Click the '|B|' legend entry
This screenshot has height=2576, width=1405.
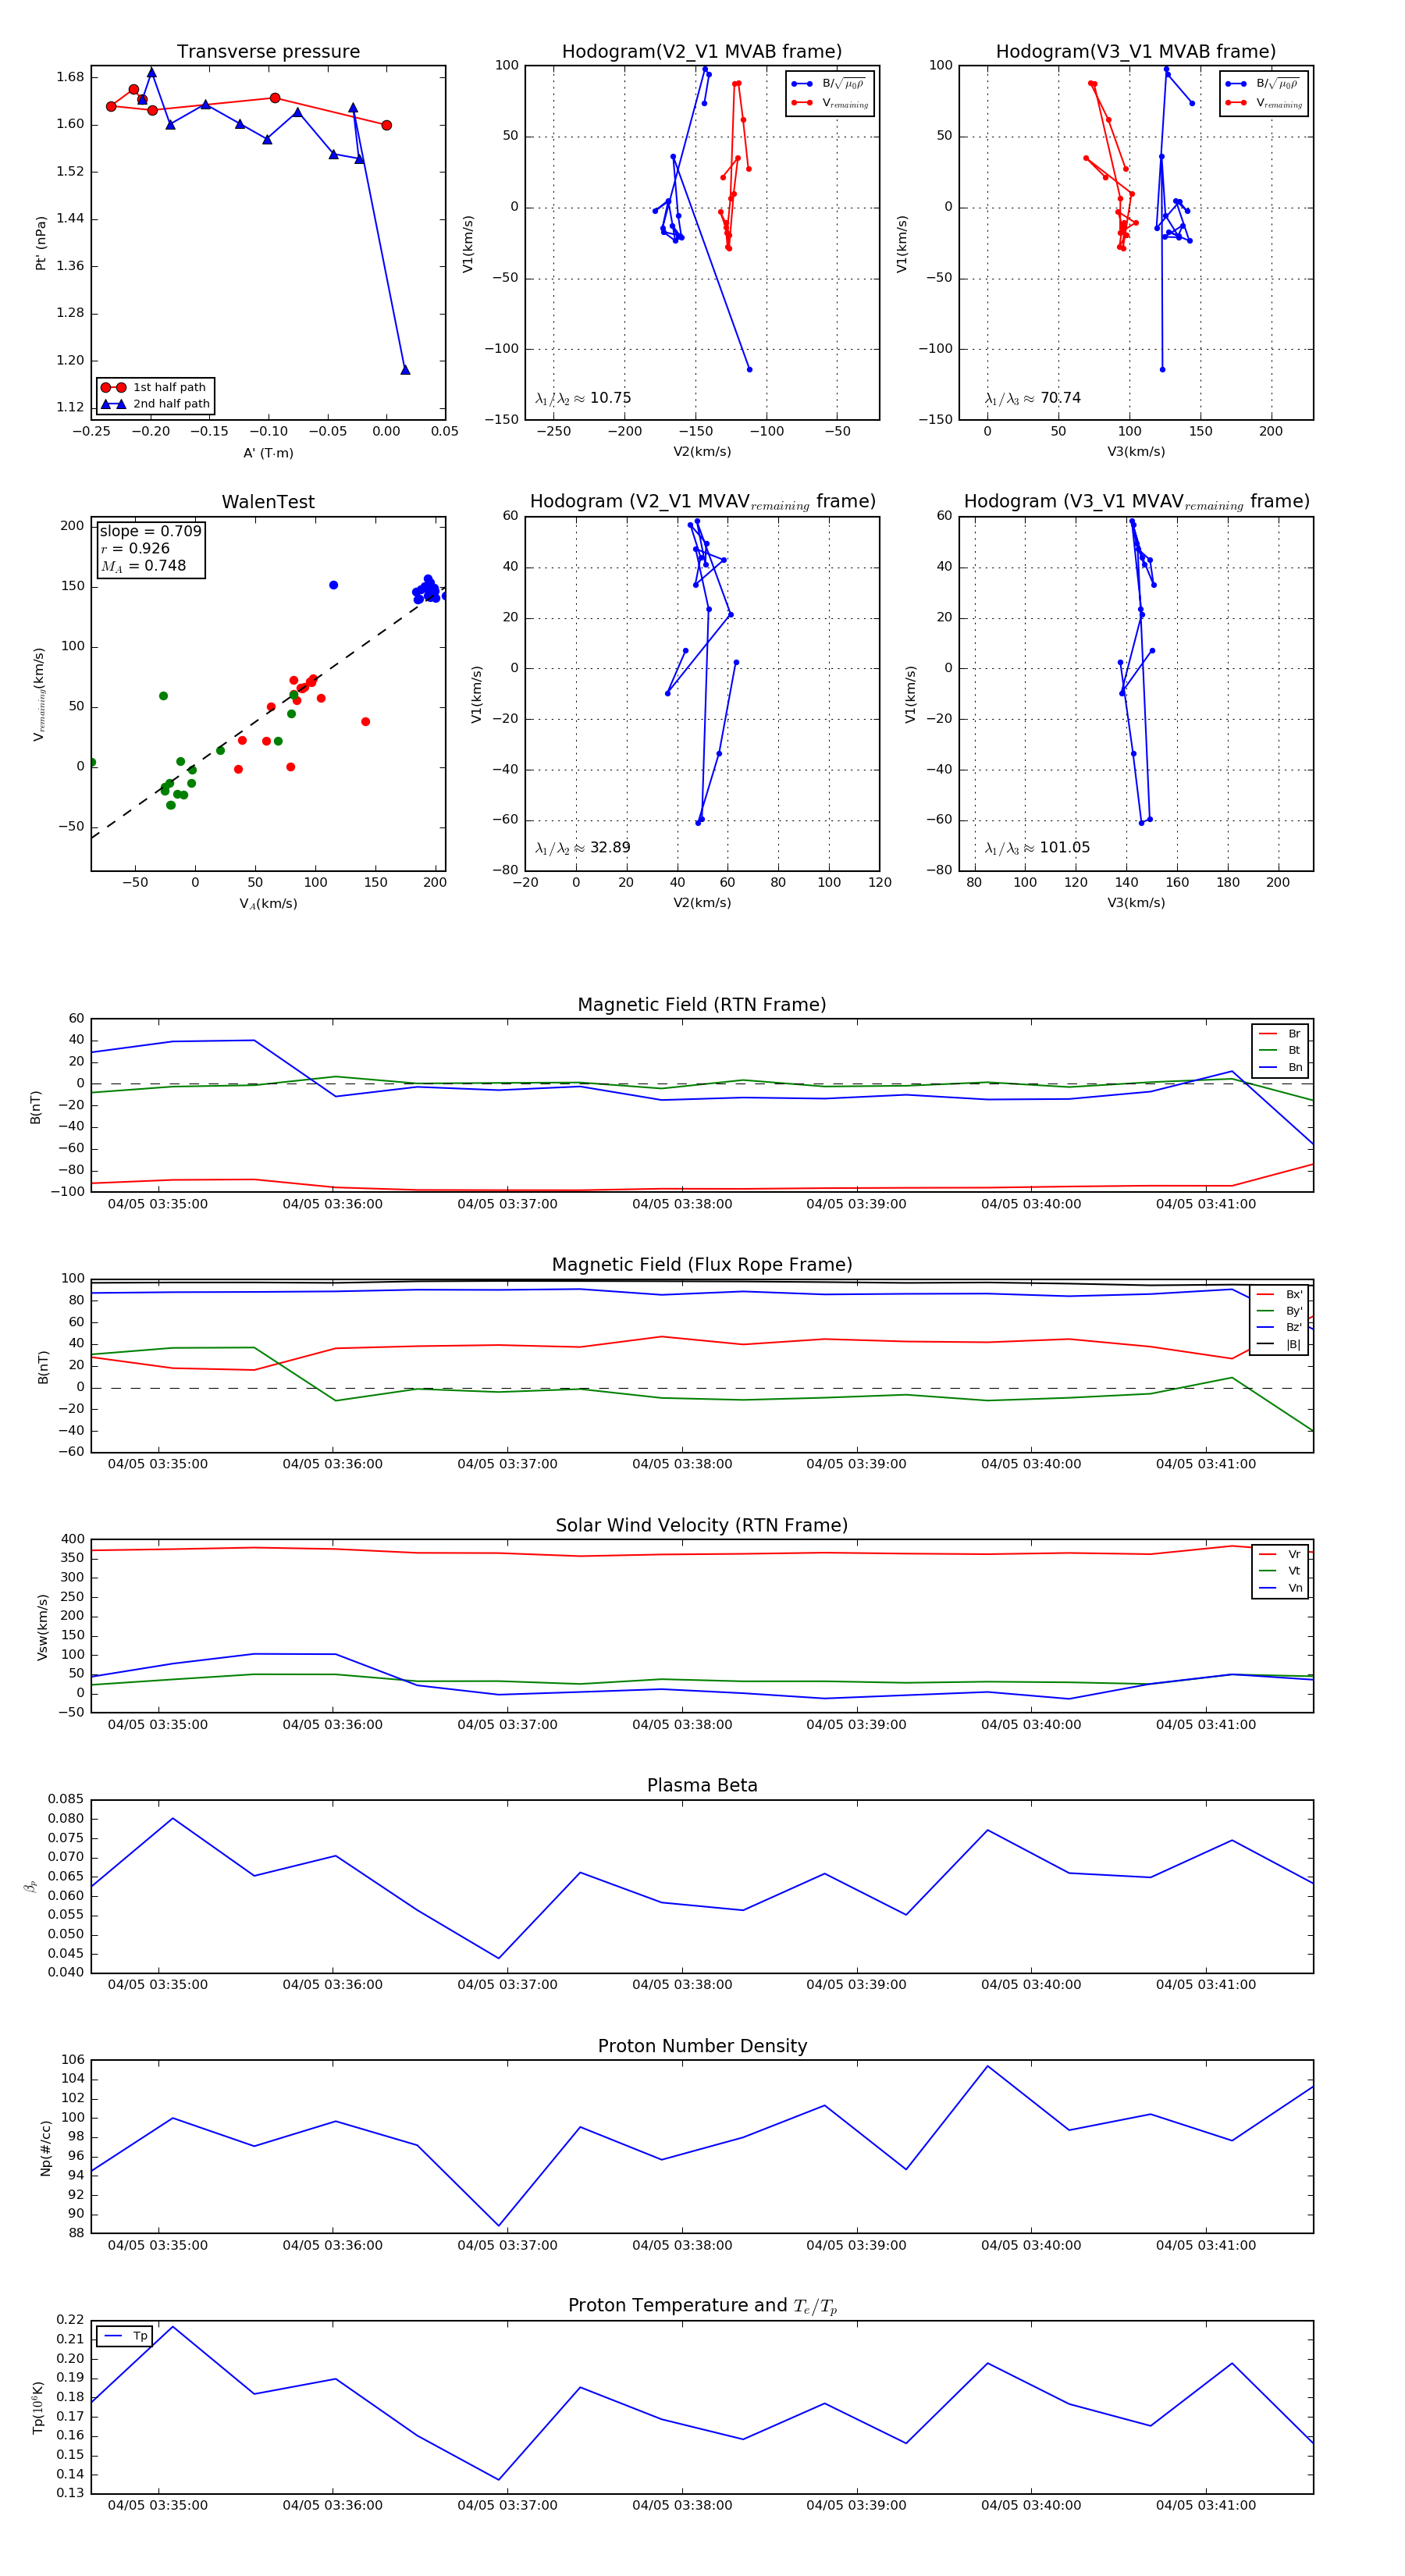pos(1280,1344)
